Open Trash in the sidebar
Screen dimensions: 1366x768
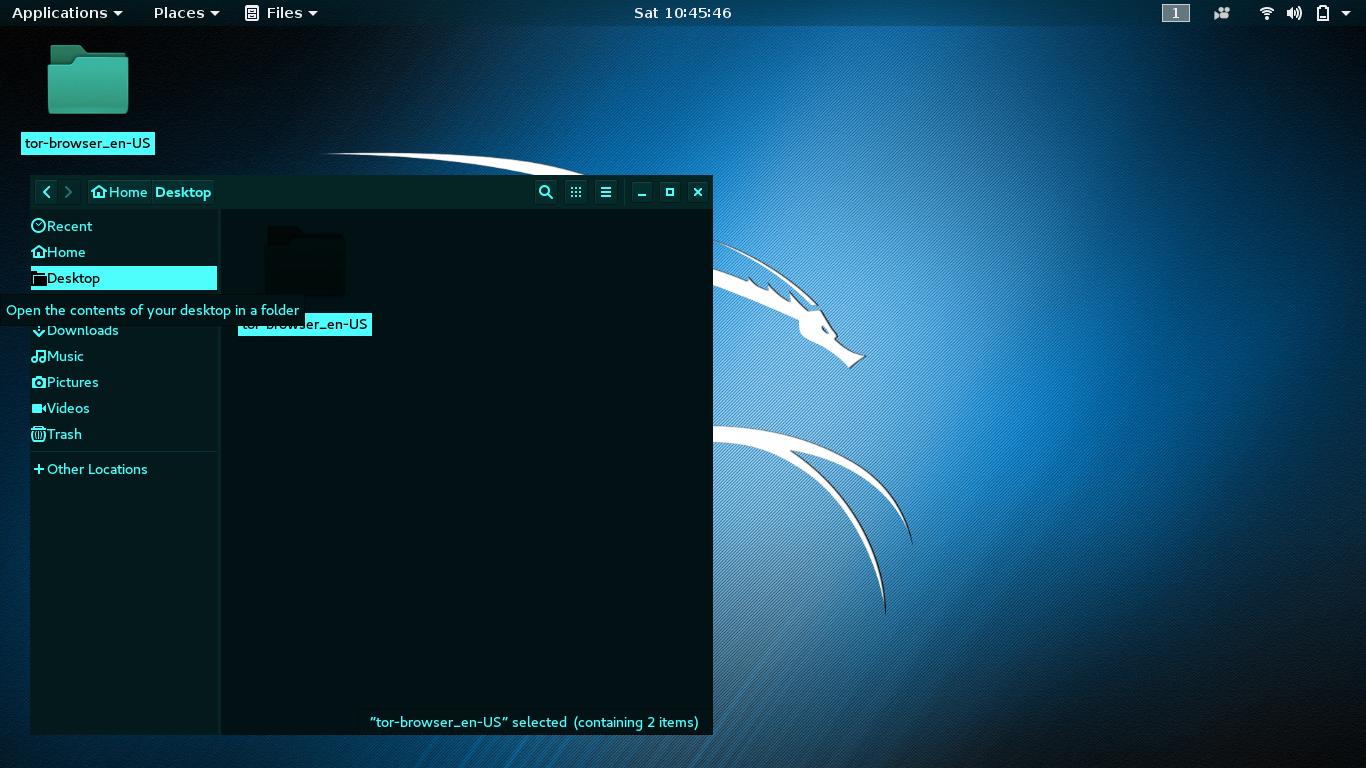(x=124, y=434)
